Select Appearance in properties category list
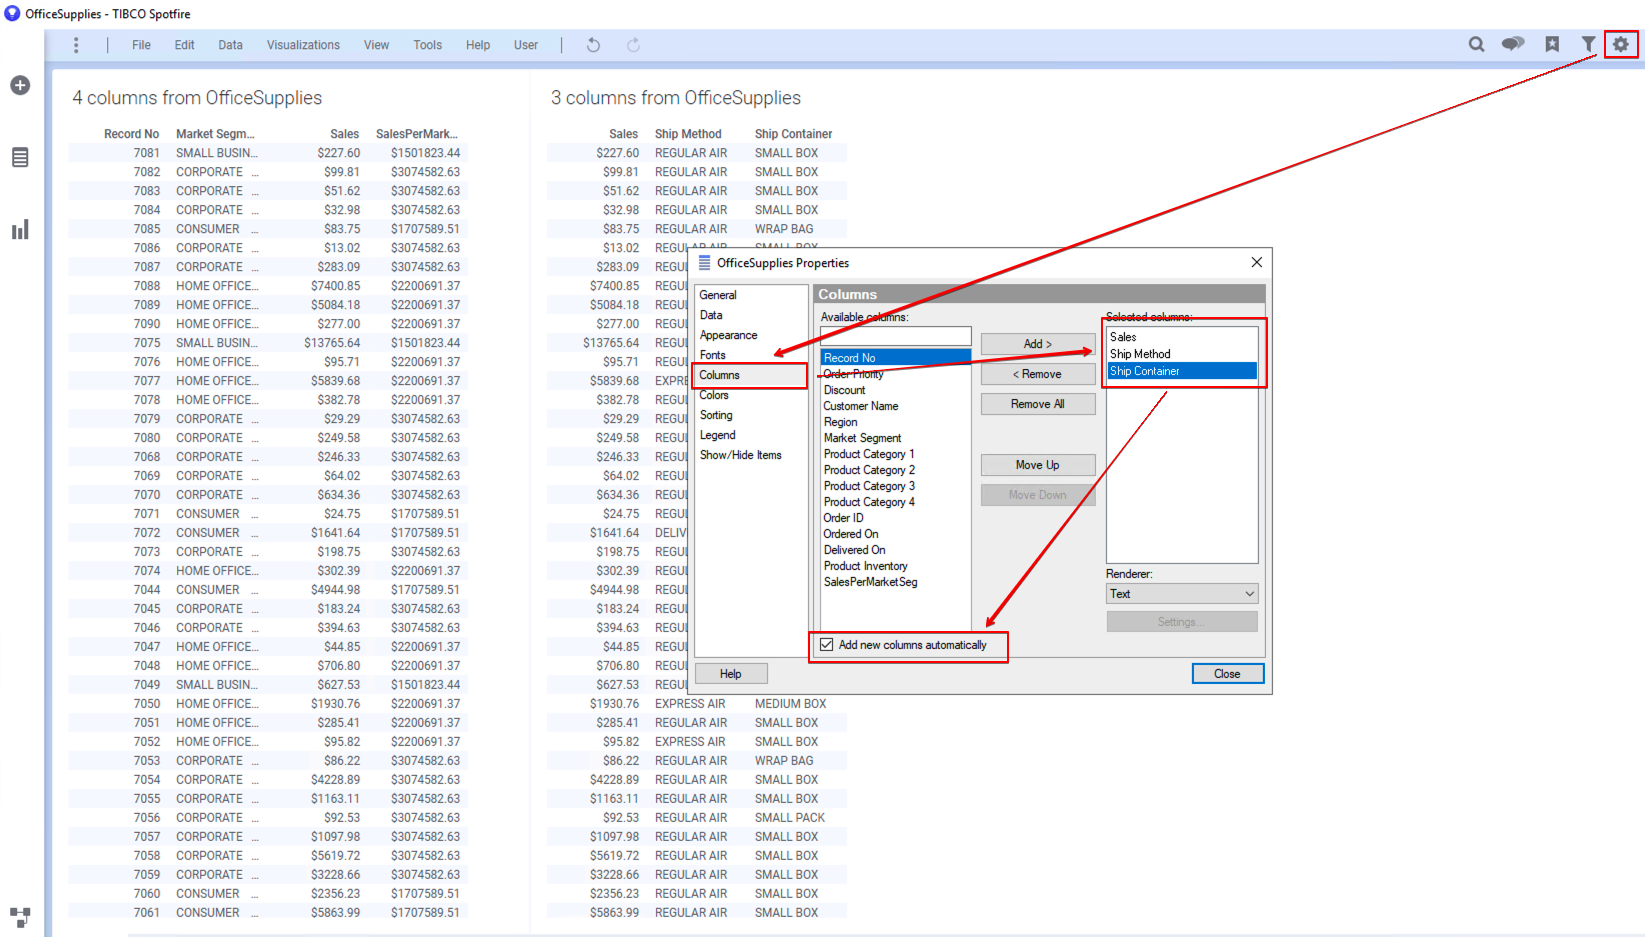Viewport: 1645px width, 937px height. tap(728, 335)
